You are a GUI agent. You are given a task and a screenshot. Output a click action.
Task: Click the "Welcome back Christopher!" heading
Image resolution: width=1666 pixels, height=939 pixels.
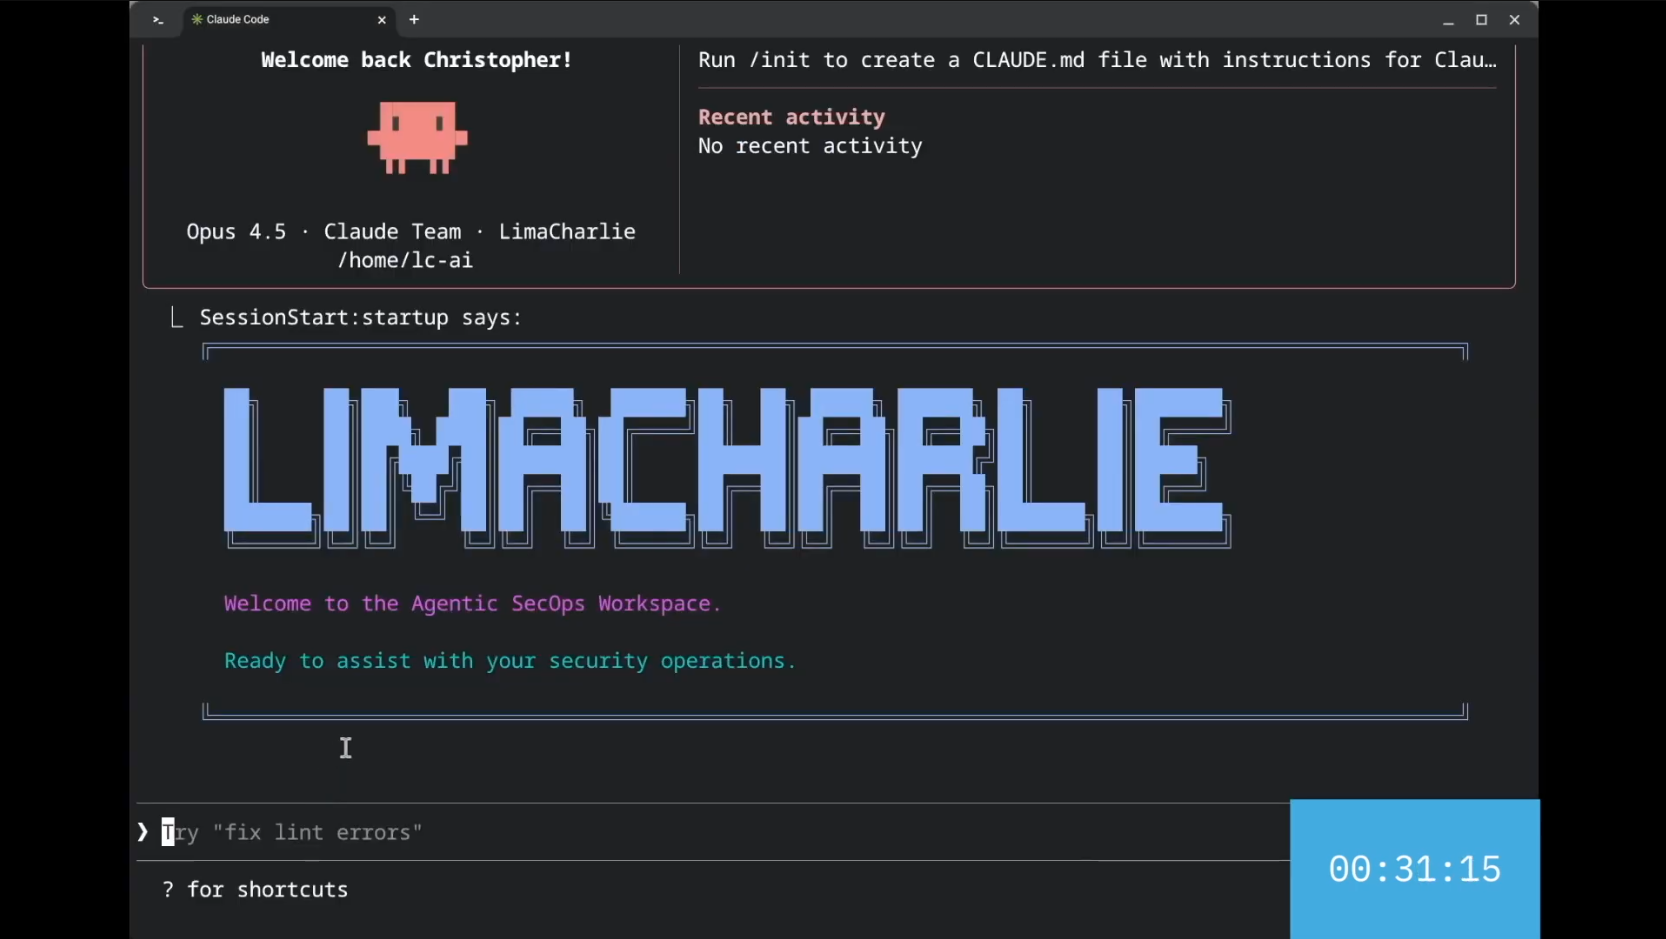pyautogui.click(x=416, y=60)
